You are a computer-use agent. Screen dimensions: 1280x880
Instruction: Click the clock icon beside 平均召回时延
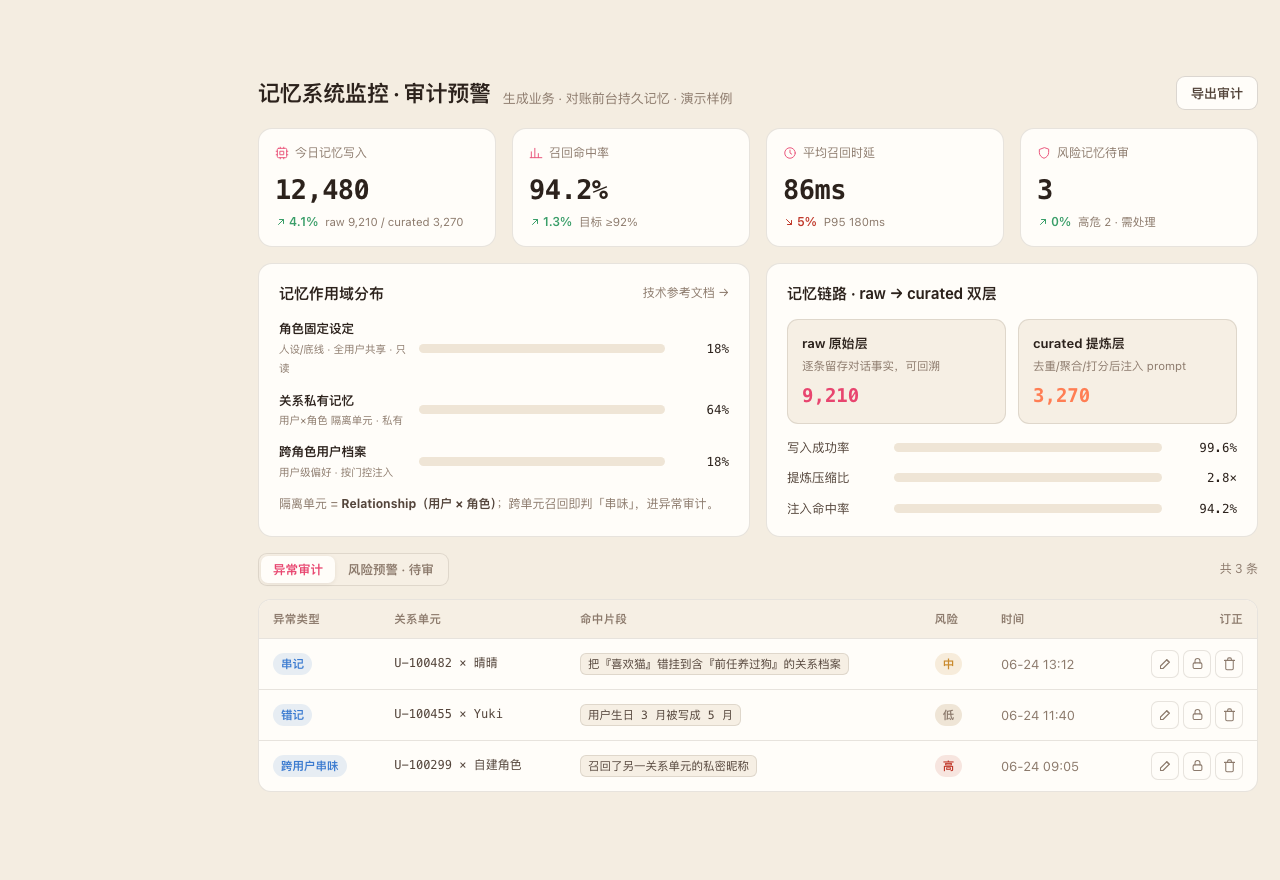tap(790, 153)
